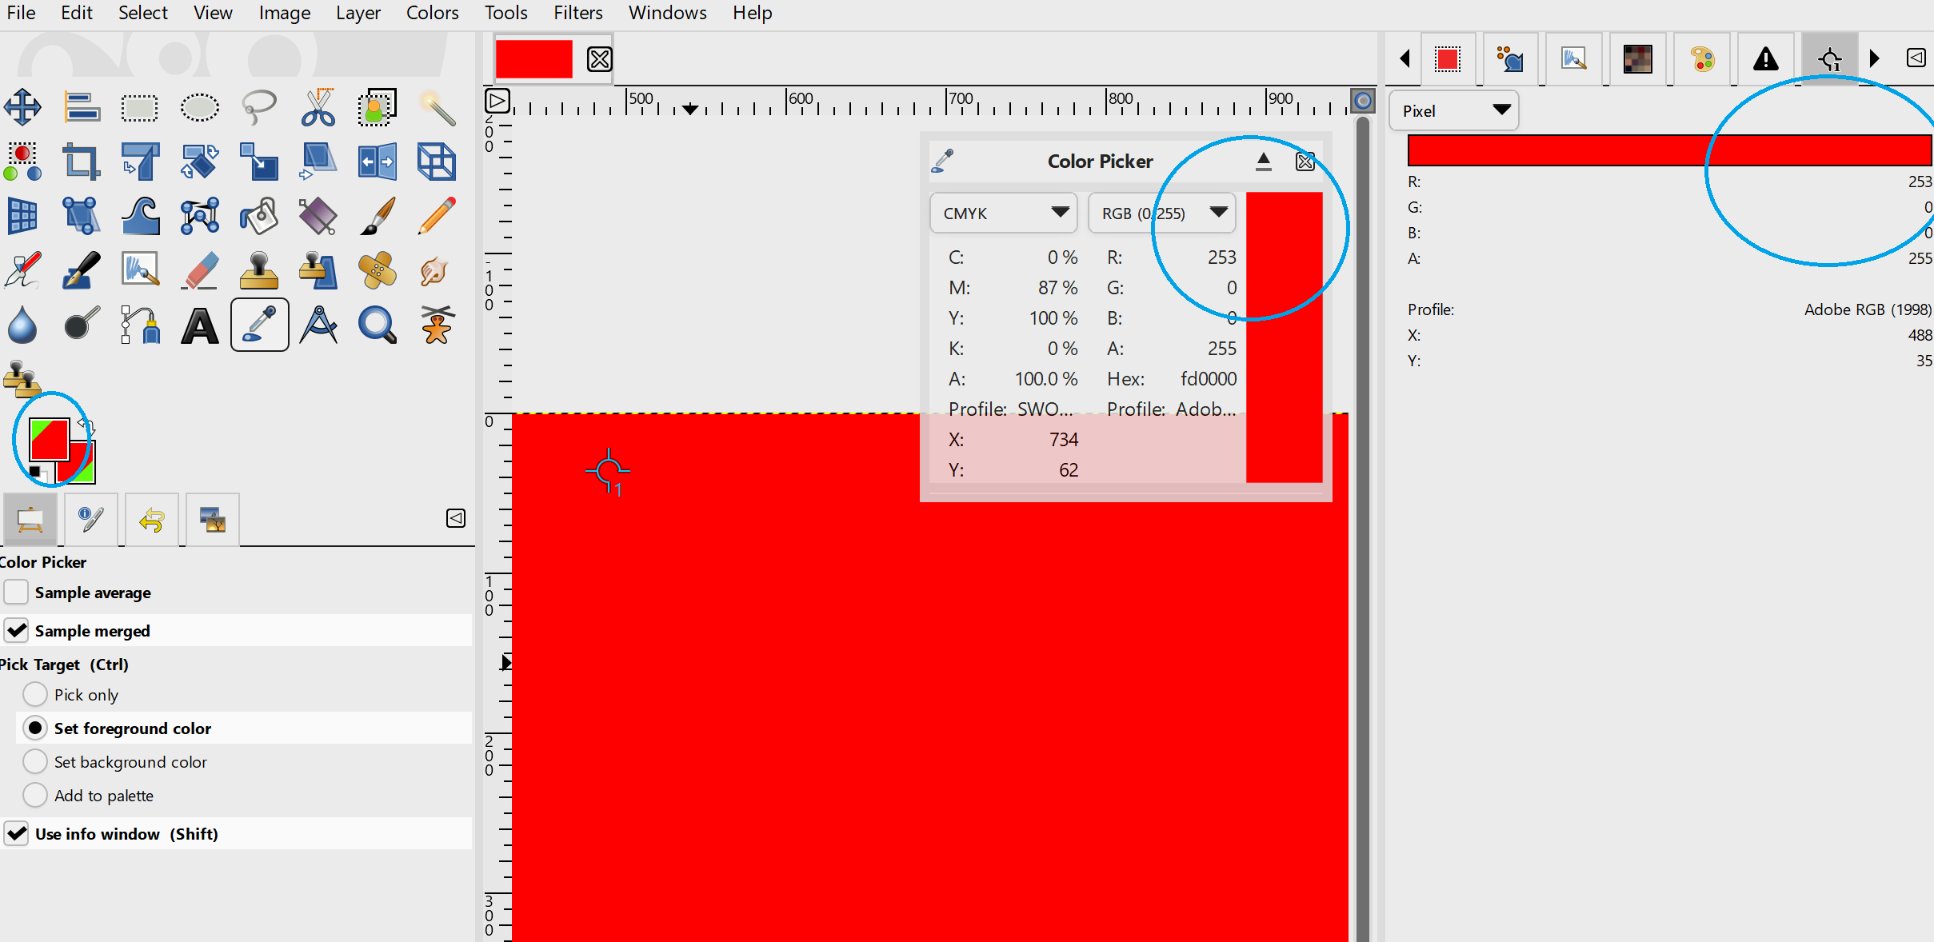Open the Filters menu

coord(577,13)
